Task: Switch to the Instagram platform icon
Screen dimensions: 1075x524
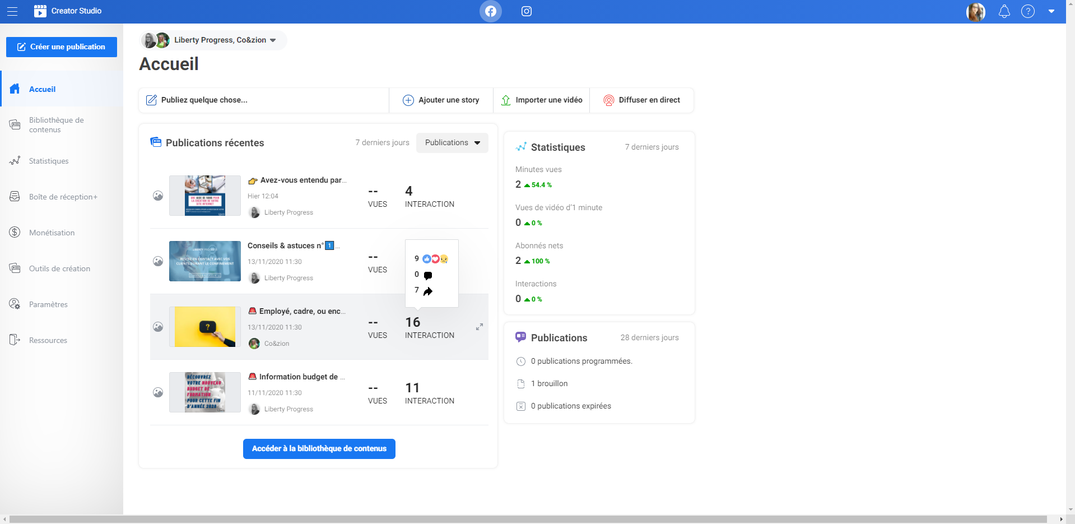Action: 526,12
